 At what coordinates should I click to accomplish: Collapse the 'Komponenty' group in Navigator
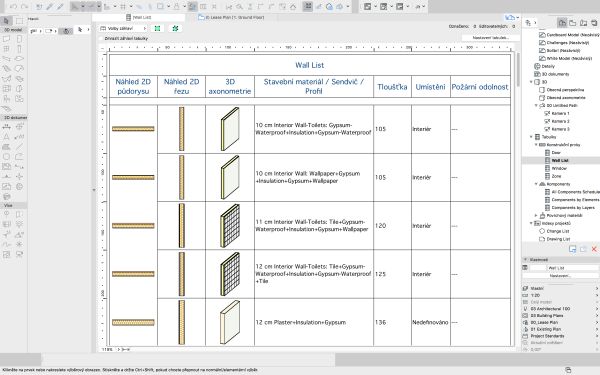click(536, 184)
